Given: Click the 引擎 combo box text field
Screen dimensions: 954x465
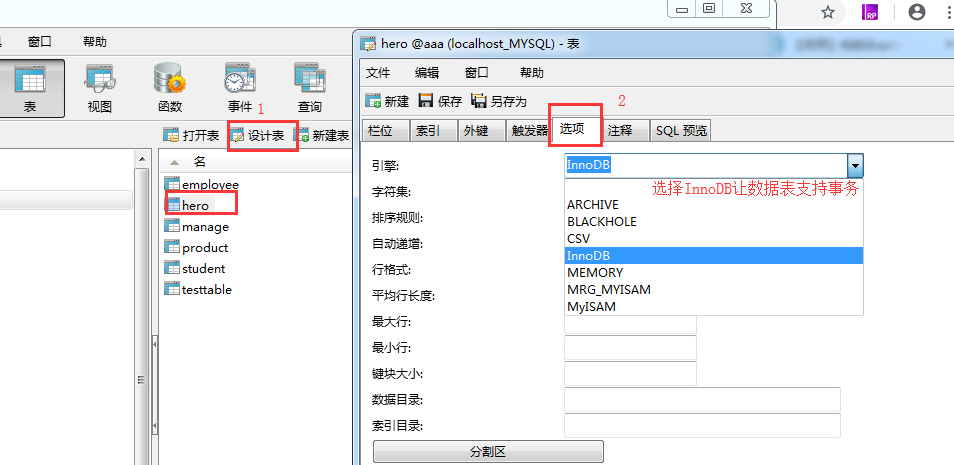Looking at the screenshot, I should 706,166.
